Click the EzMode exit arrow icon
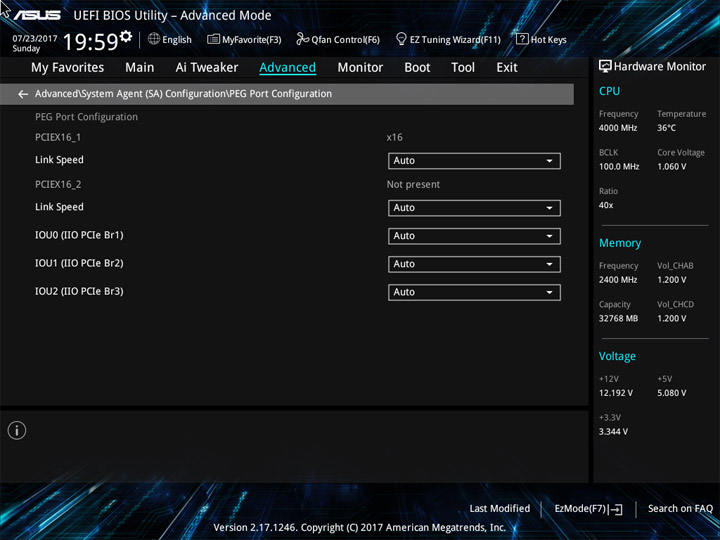 616,509
